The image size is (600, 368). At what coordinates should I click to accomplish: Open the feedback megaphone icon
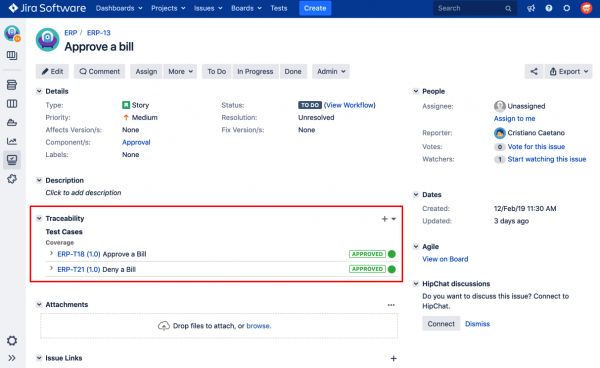click(531, 8)
